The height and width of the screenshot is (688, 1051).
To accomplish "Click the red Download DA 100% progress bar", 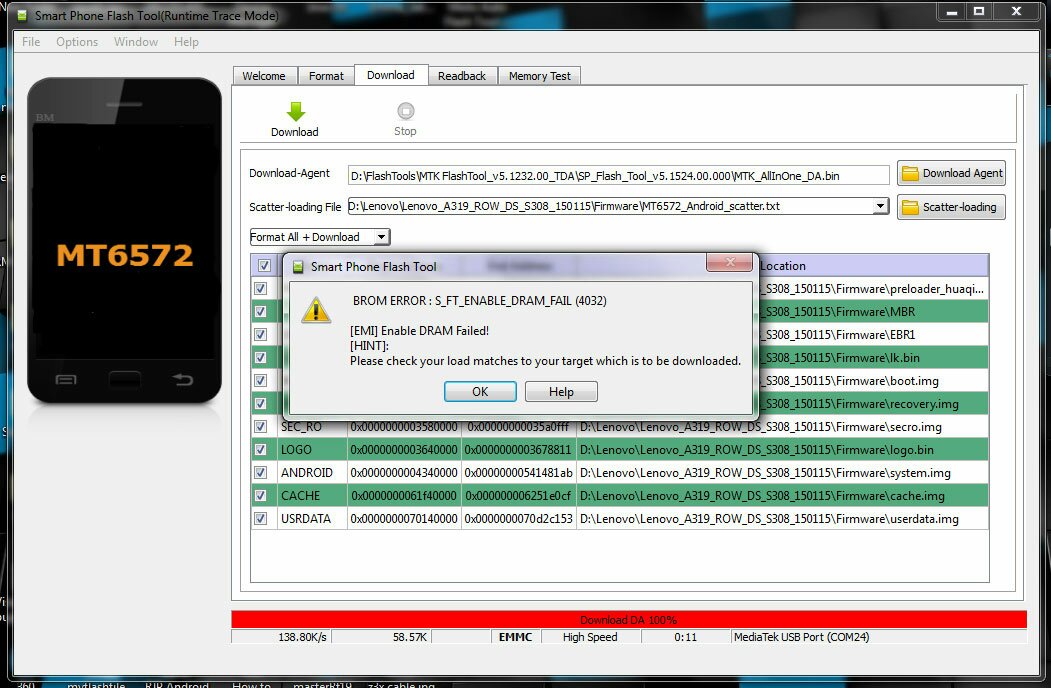I will (629, 620).
